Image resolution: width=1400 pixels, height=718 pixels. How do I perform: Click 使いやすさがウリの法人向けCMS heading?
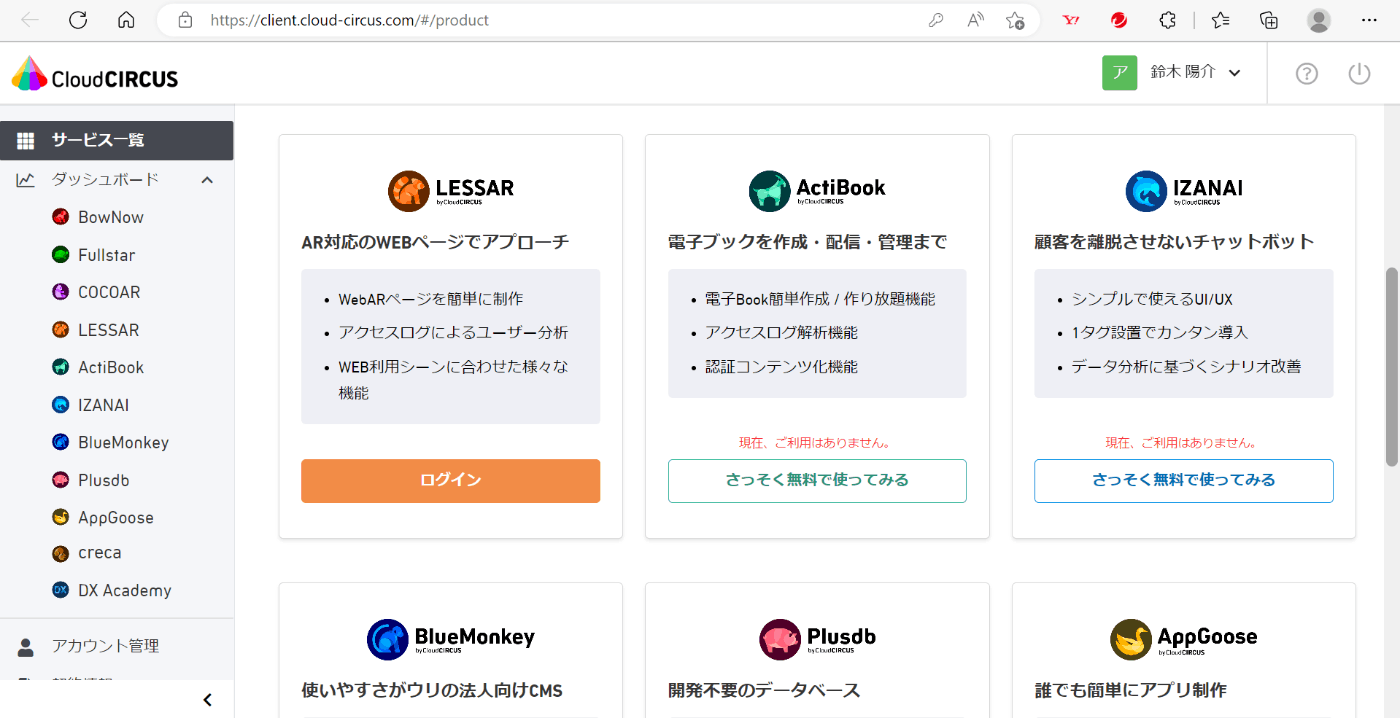(432, 690)
